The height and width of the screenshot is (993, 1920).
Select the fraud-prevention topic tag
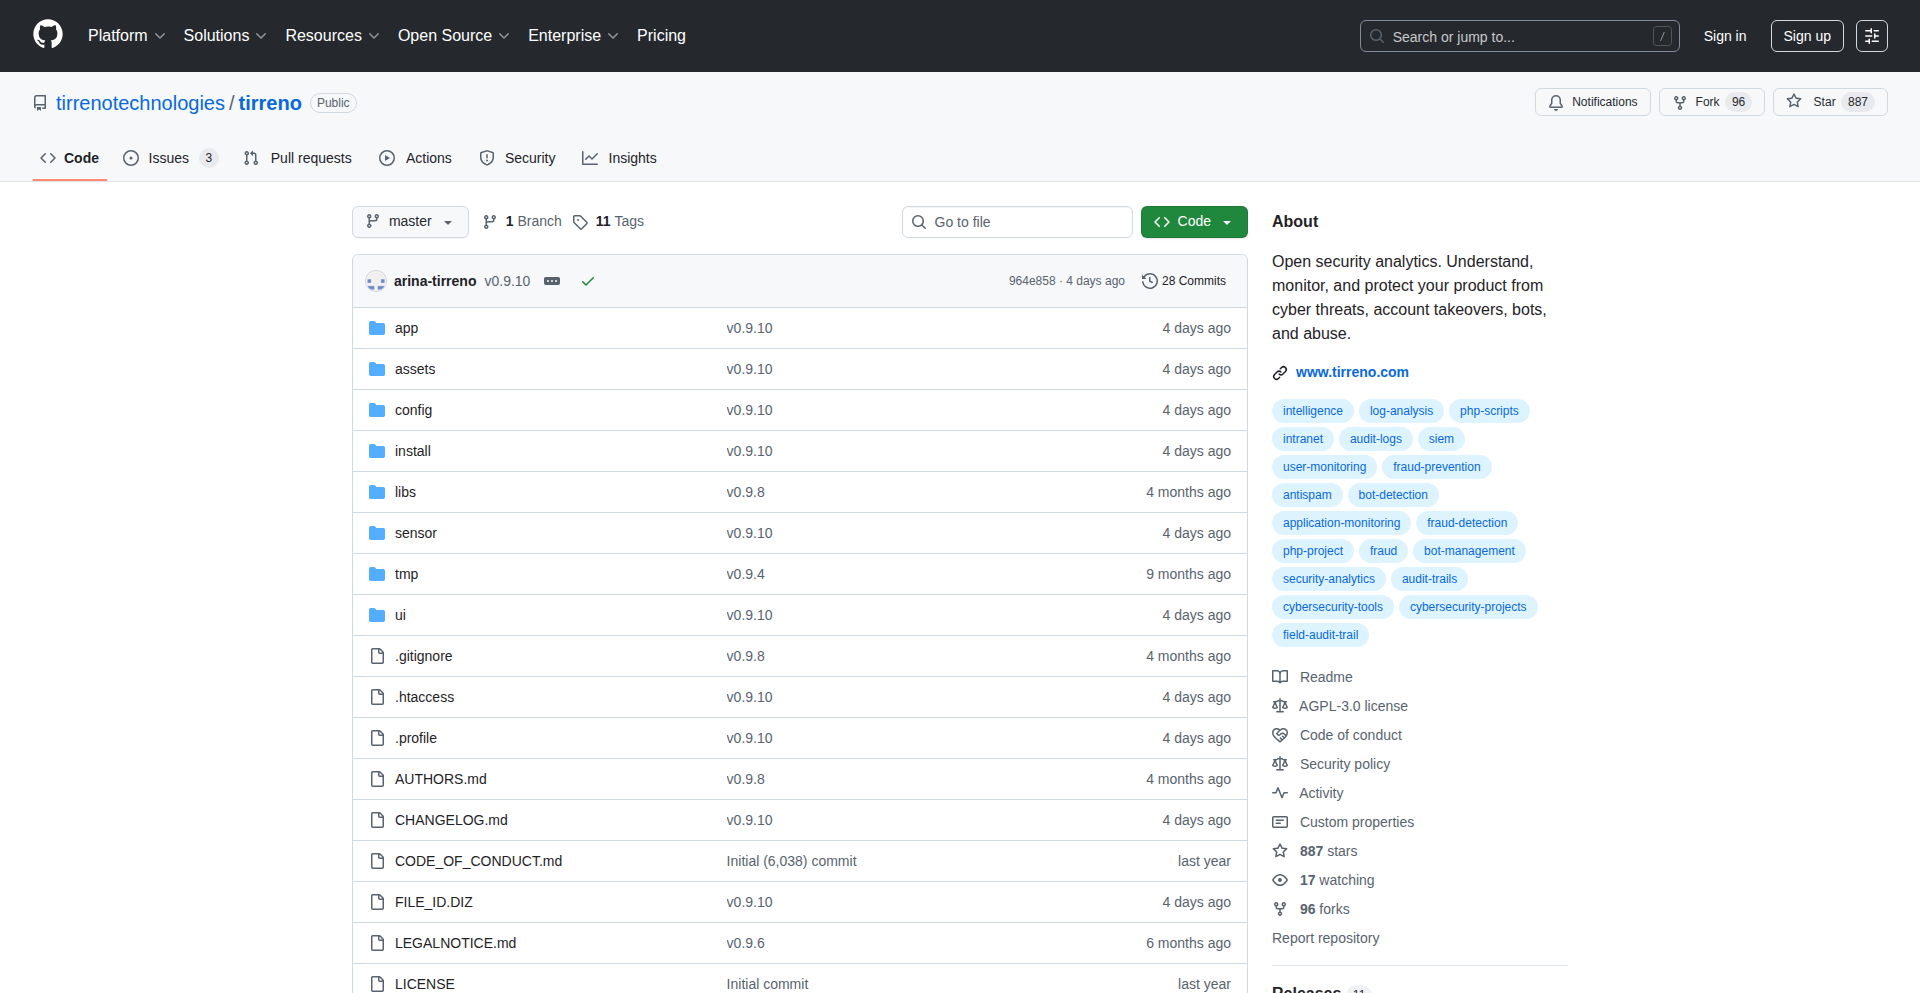point(1436,467)
